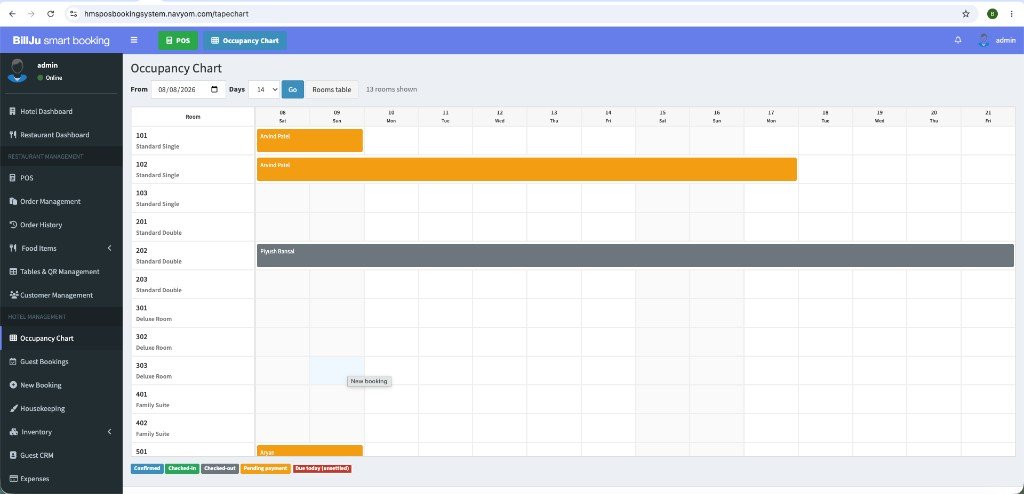The image size is (1024, 494).
Task: Open Order History in sidebar
Action: click(x=61, y=225)
